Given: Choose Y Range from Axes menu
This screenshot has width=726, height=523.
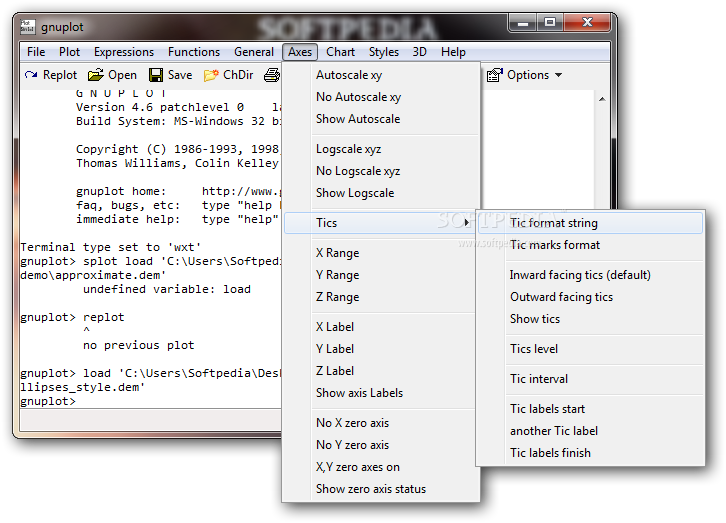Looking at the screenshot, I should coord(381,275).
